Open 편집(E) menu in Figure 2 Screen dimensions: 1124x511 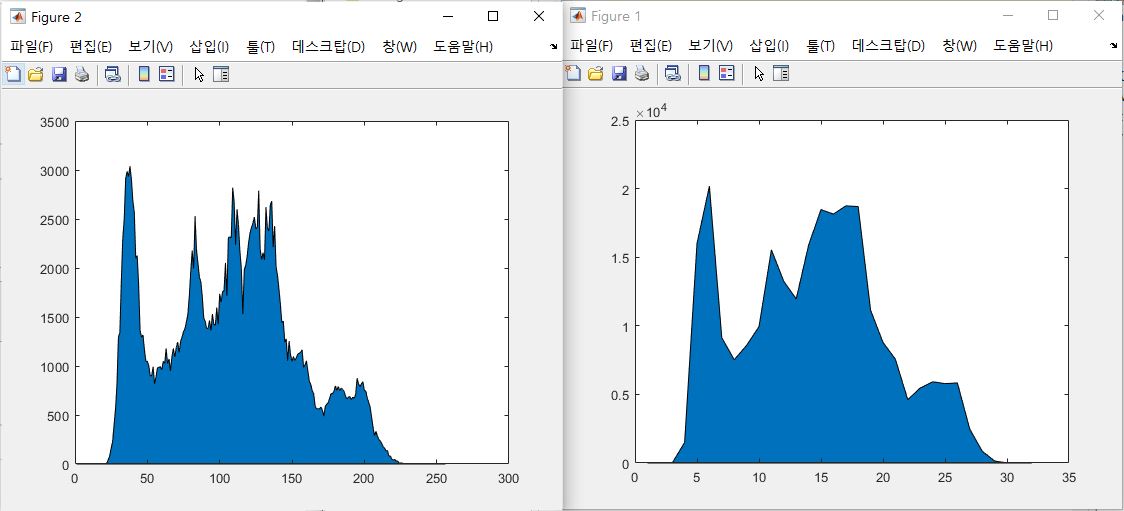[x=90, y=47]
